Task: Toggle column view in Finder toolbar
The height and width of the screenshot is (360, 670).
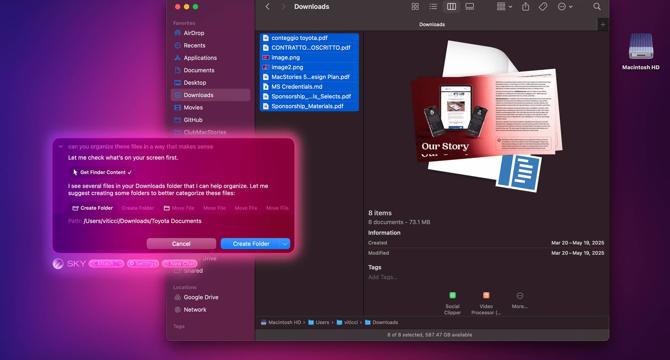Action: (451, 6)
